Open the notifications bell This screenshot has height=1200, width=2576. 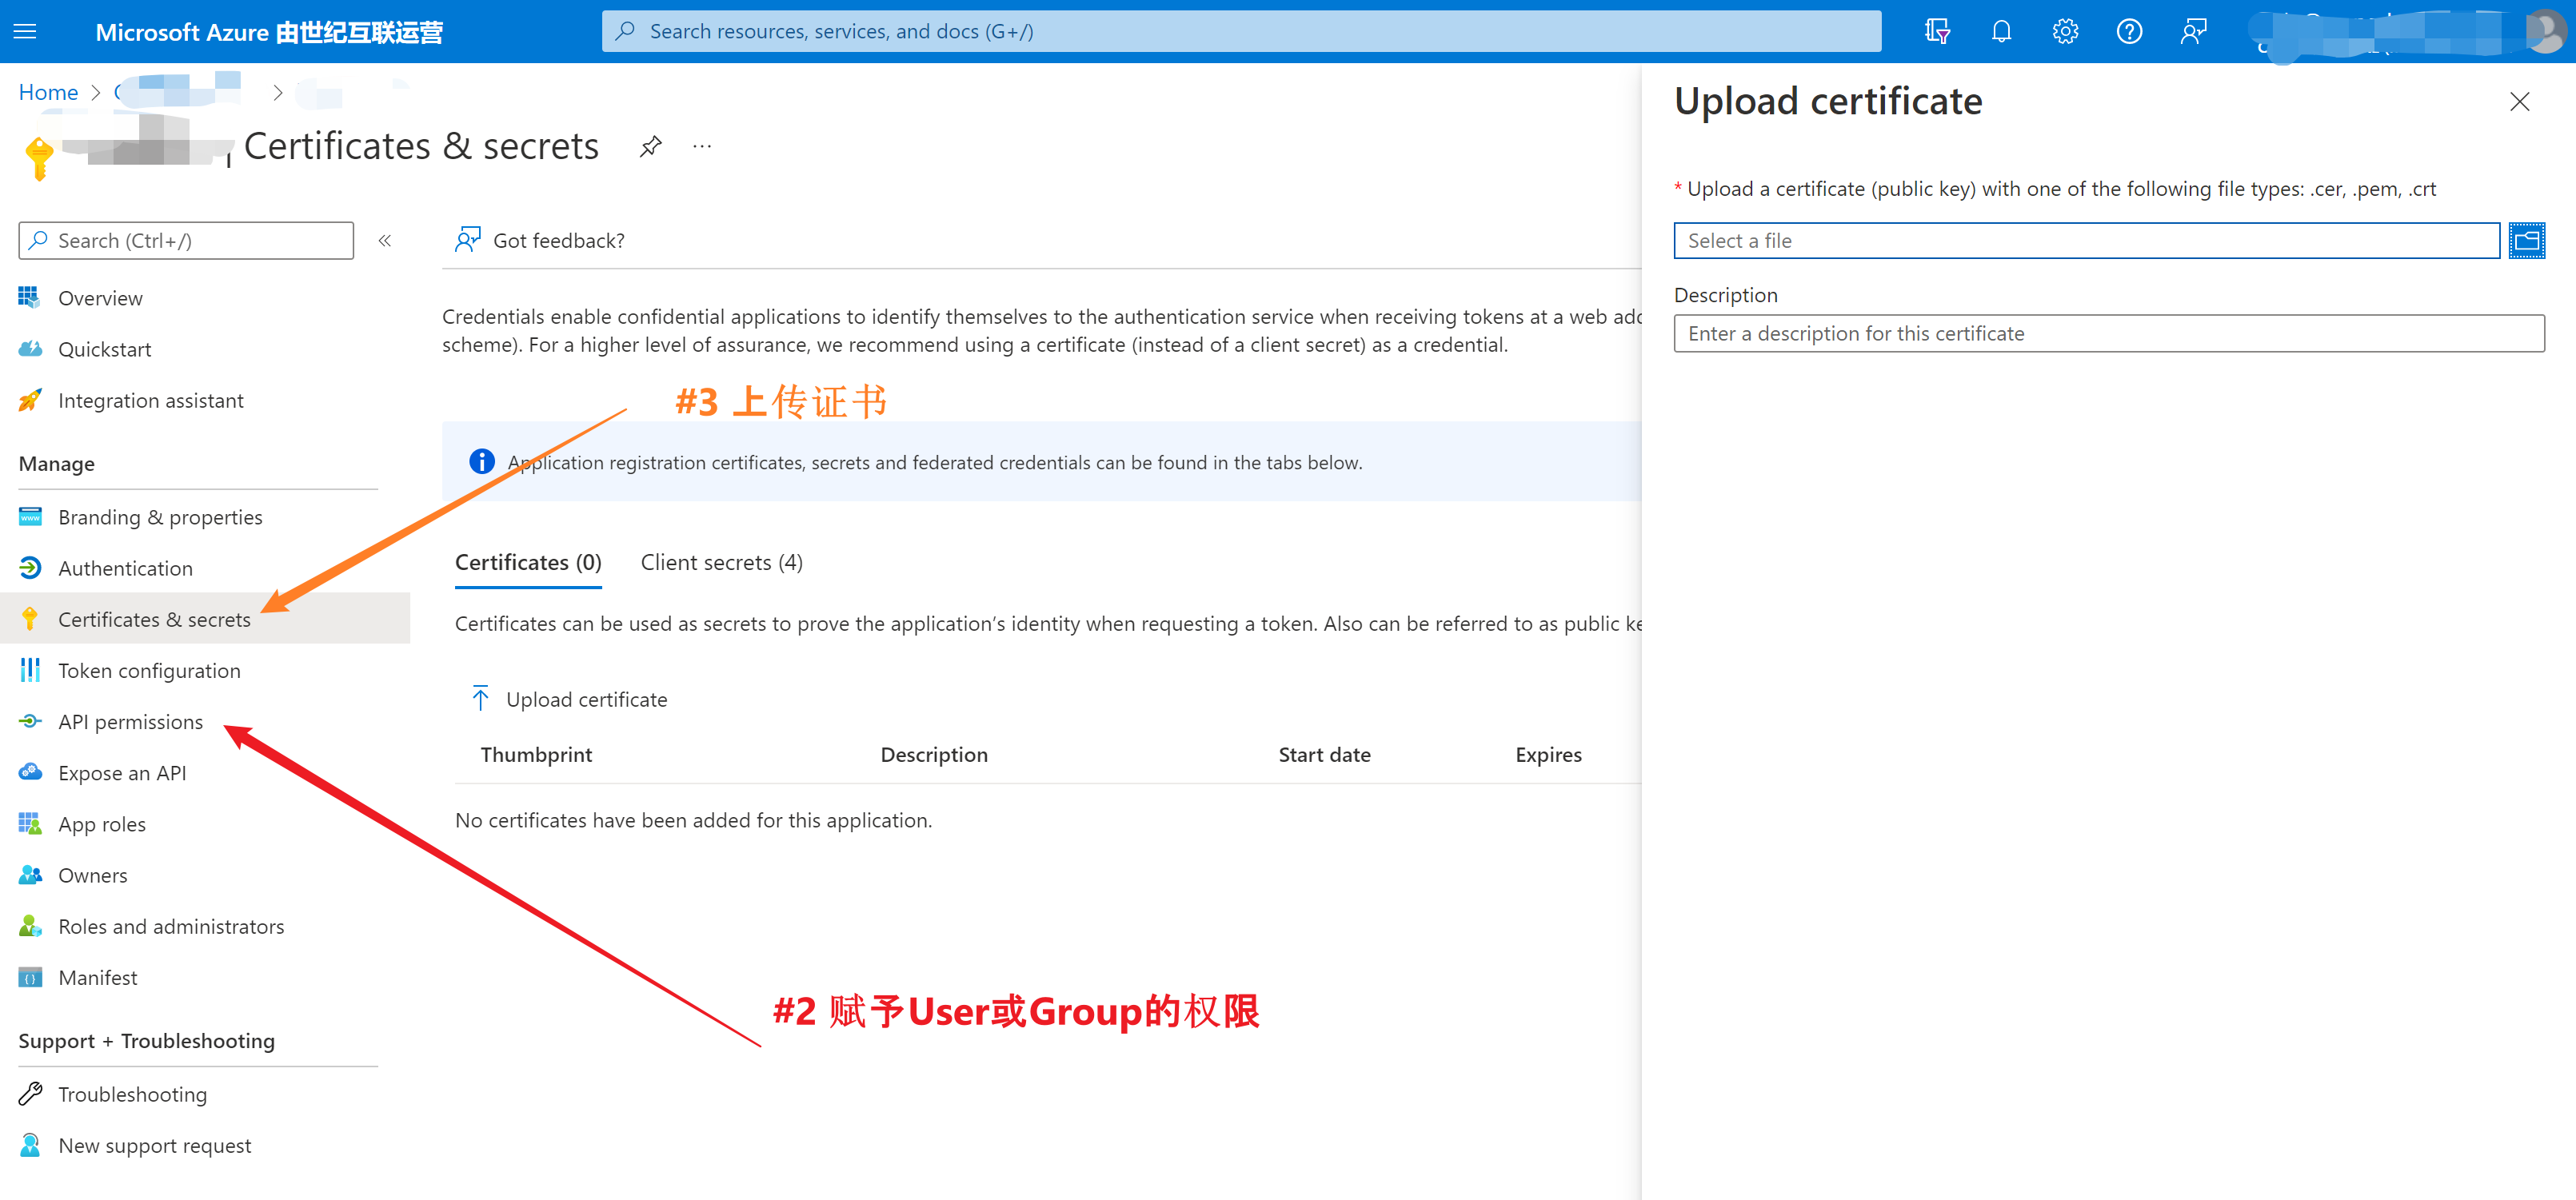2001,31
